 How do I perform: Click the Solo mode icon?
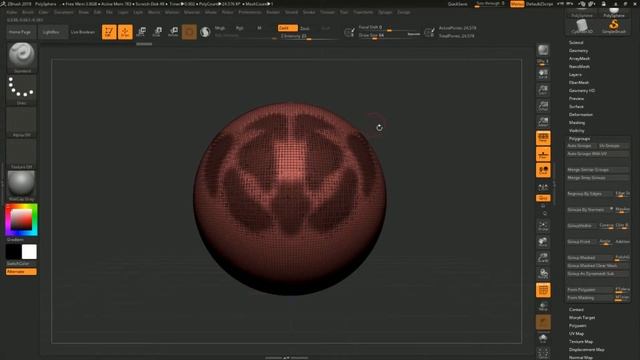coord(543,338)
